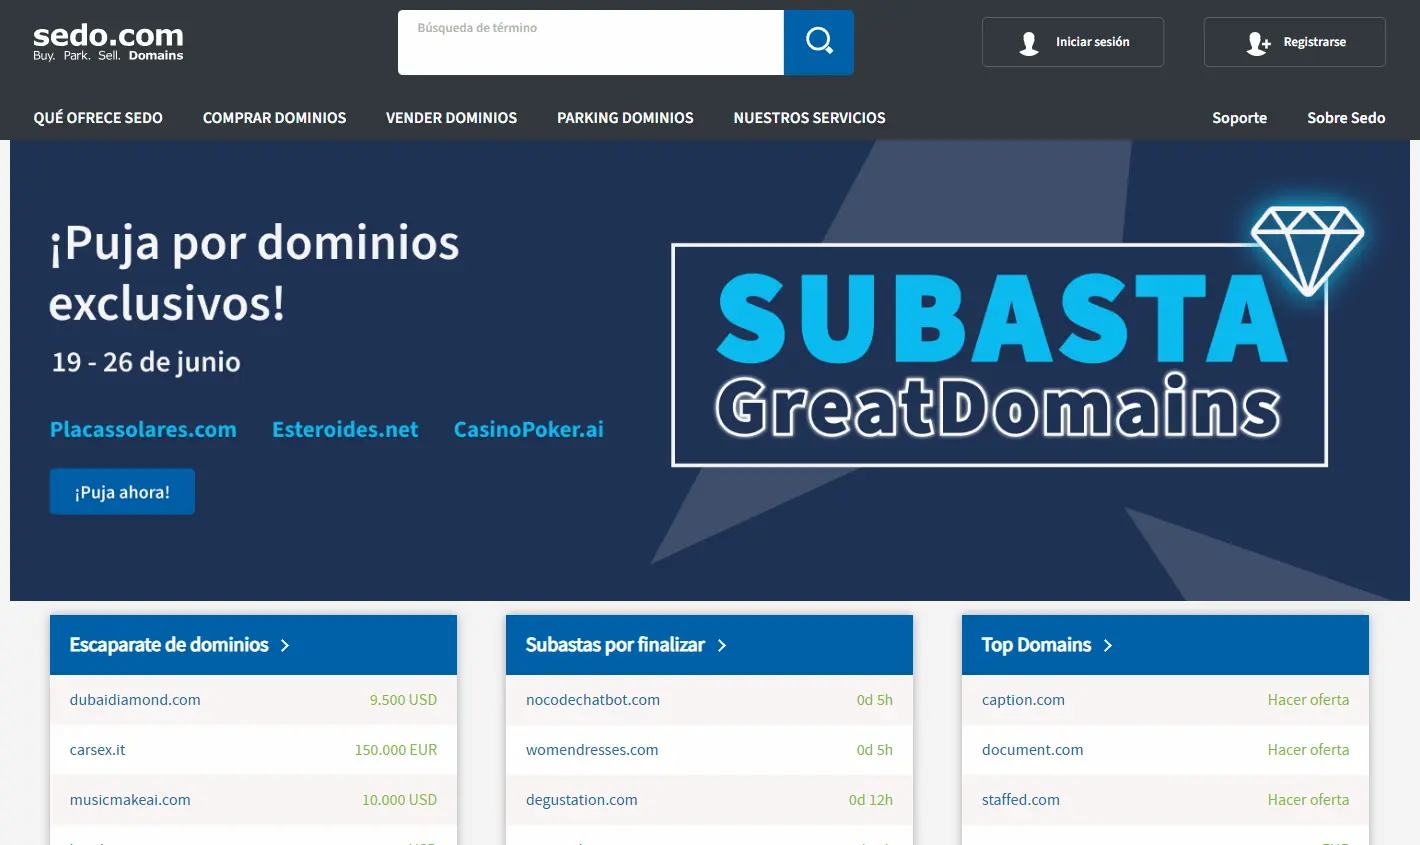
Task: Open the QUÉ OFRECE SEDO menu
Action: point(98,118)
